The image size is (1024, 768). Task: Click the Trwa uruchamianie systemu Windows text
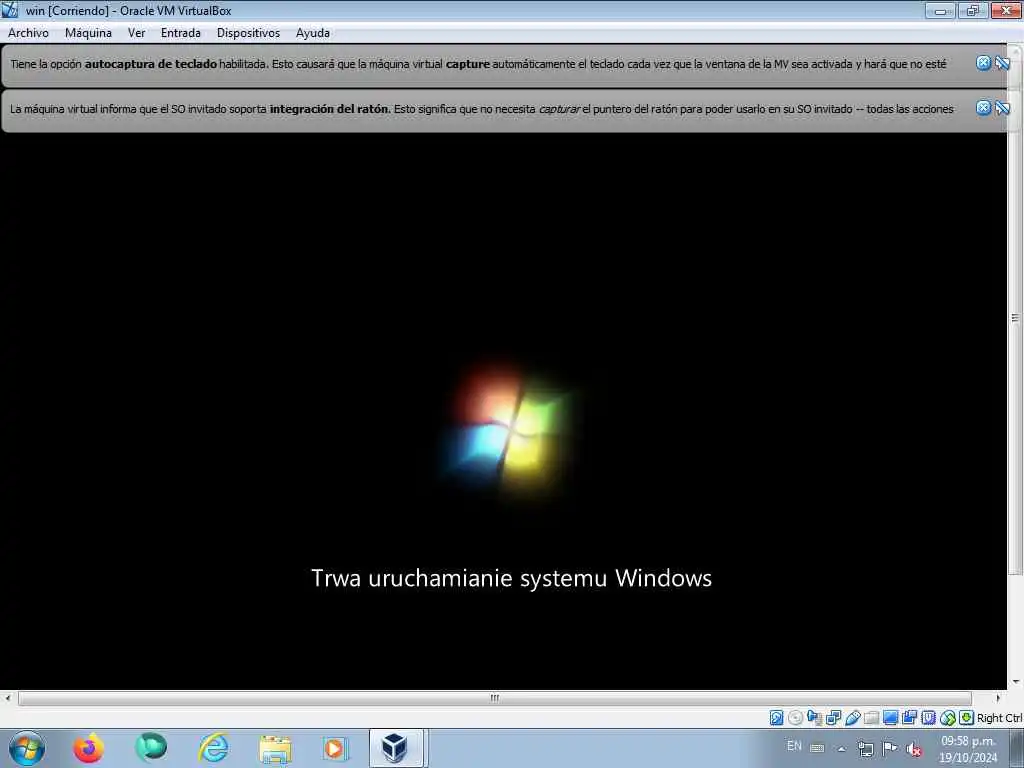511,578
